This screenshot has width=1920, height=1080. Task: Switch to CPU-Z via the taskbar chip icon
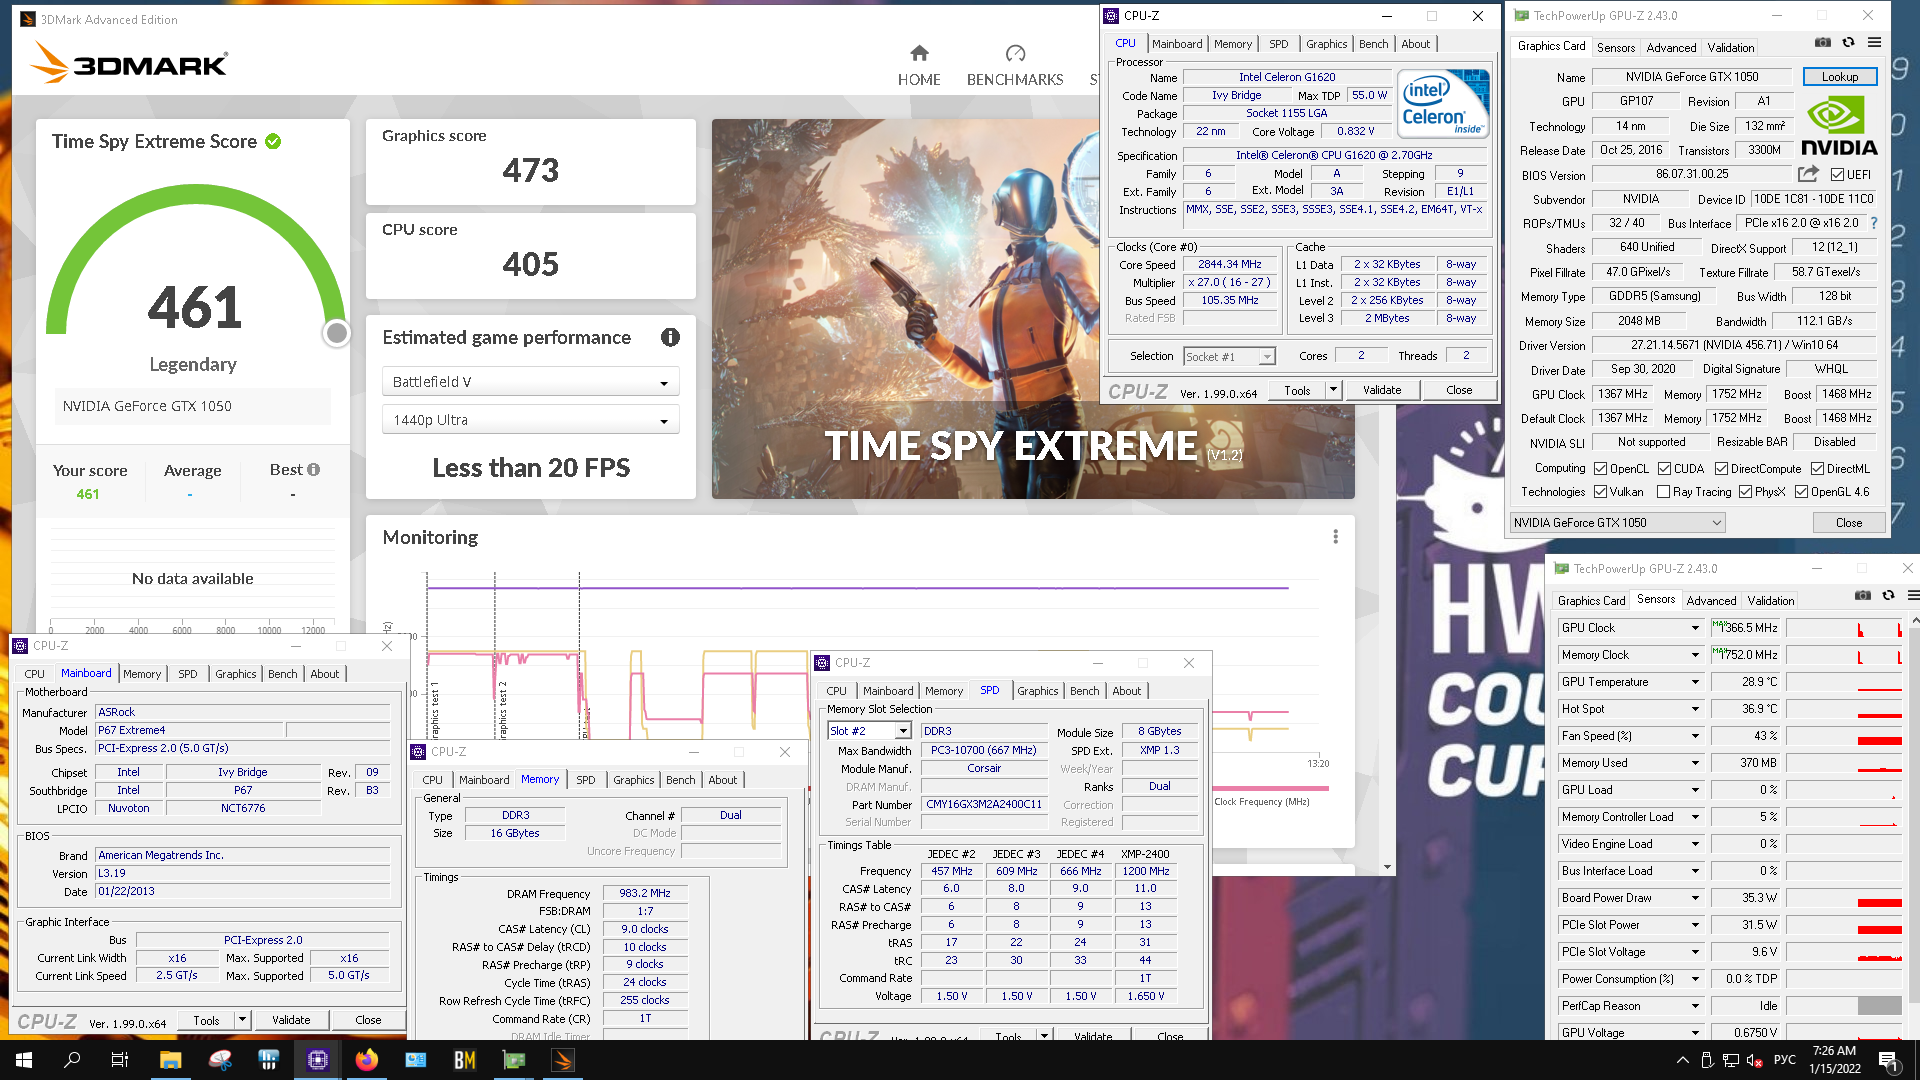click(317, 1060)
